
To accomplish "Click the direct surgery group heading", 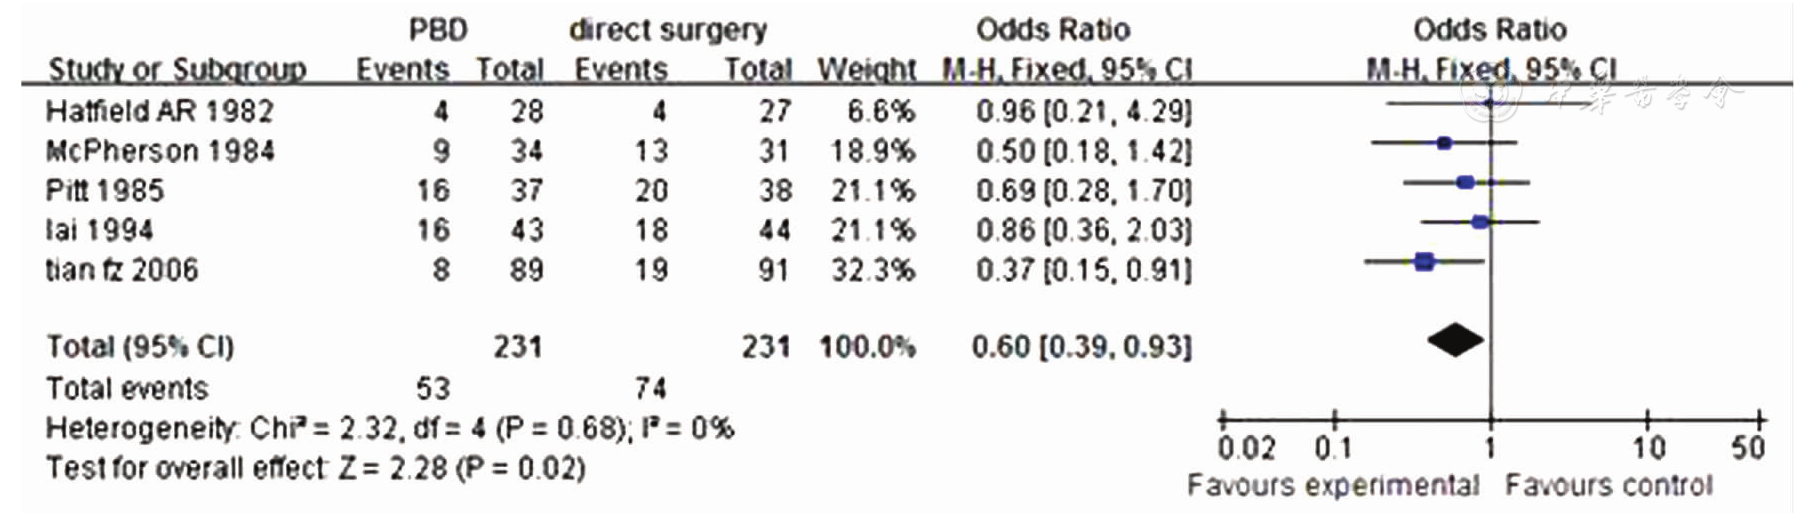I will 668,30.
